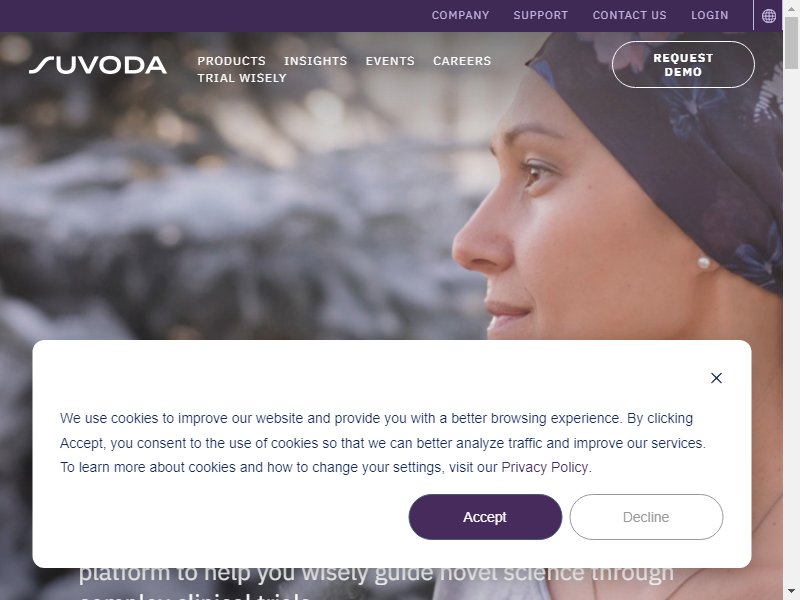
Task: Click the Suvoda logo
Action: tap(97, 65)
